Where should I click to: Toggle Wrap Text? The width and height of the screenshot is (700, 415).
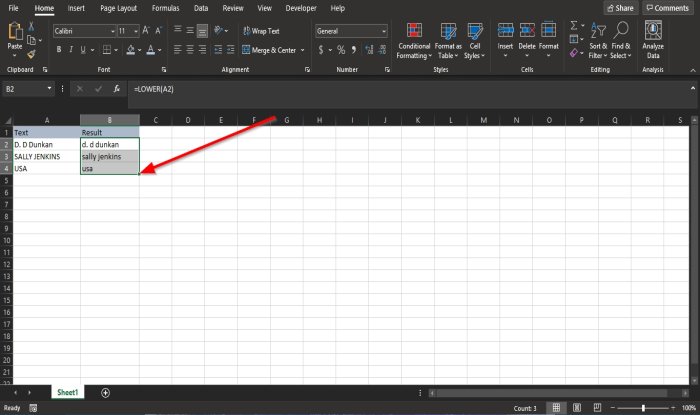coord(262,31)
